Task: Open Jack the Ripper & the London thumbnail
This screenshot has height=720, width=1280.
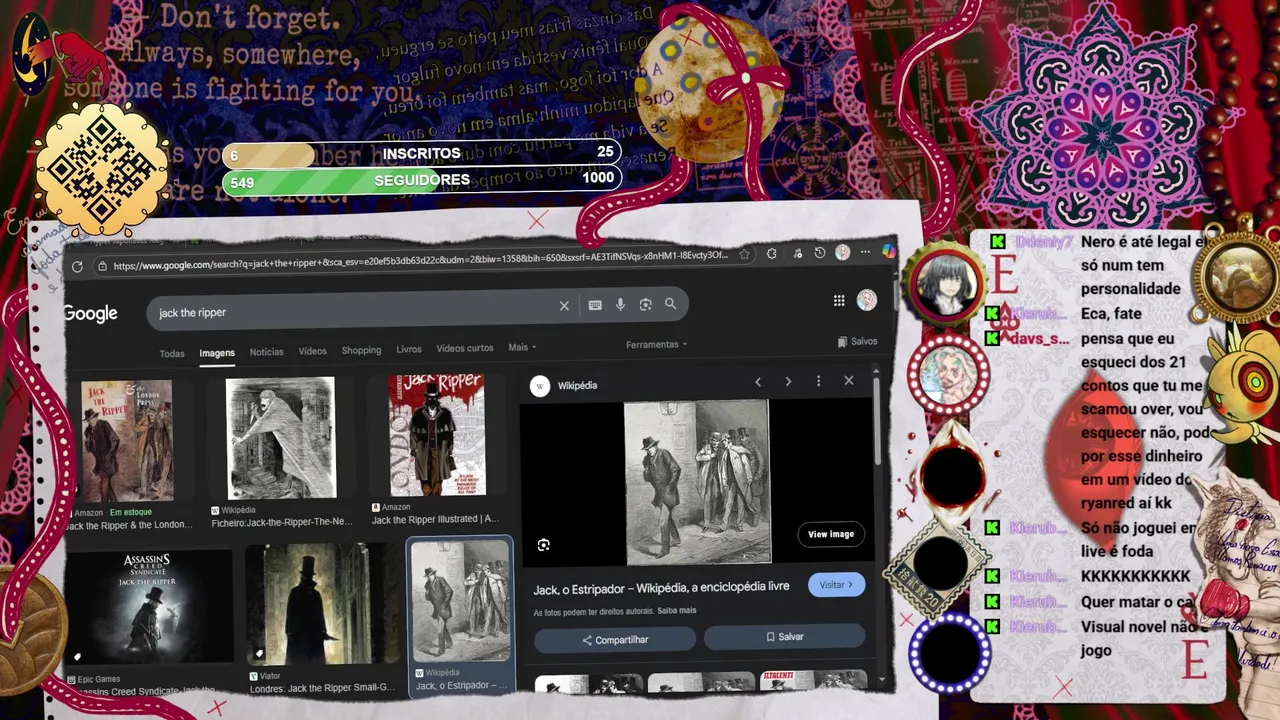Action: (127, 441)
